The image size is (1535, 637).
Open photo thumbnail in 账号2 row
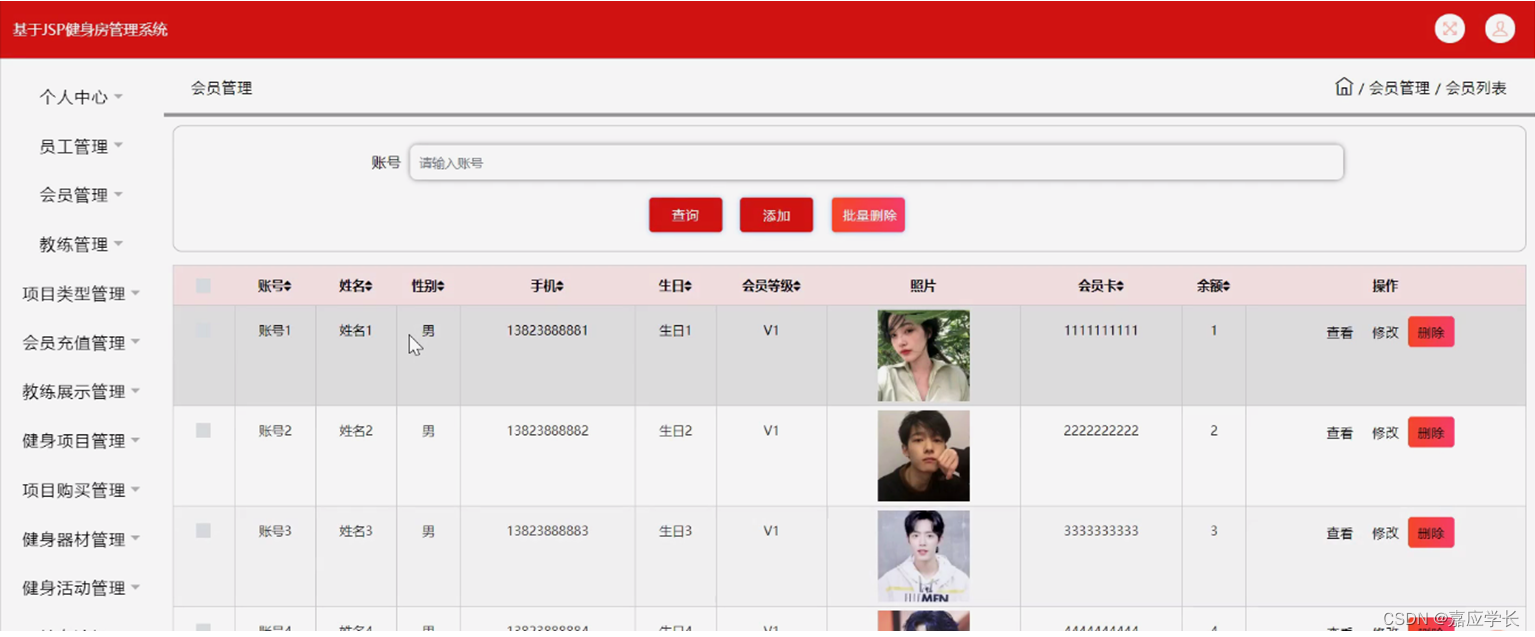coord(923,456)
